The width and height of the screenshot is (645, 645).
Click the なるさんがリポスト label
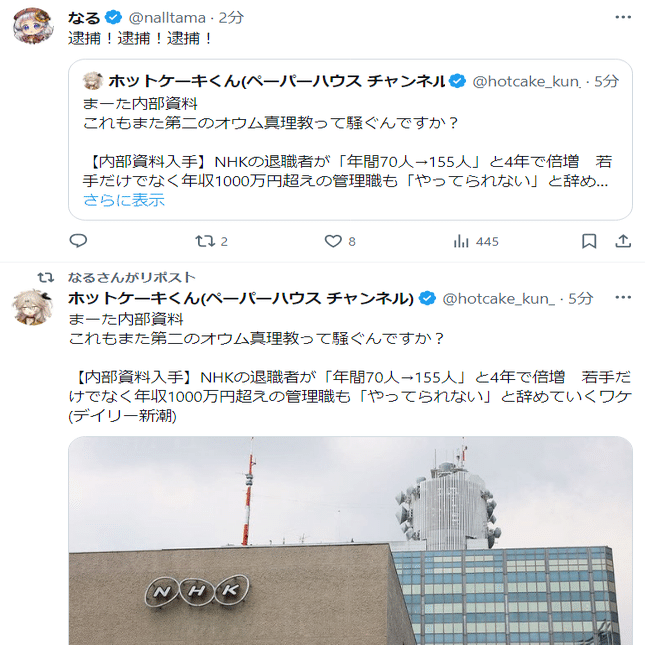(x=132, y=278)
